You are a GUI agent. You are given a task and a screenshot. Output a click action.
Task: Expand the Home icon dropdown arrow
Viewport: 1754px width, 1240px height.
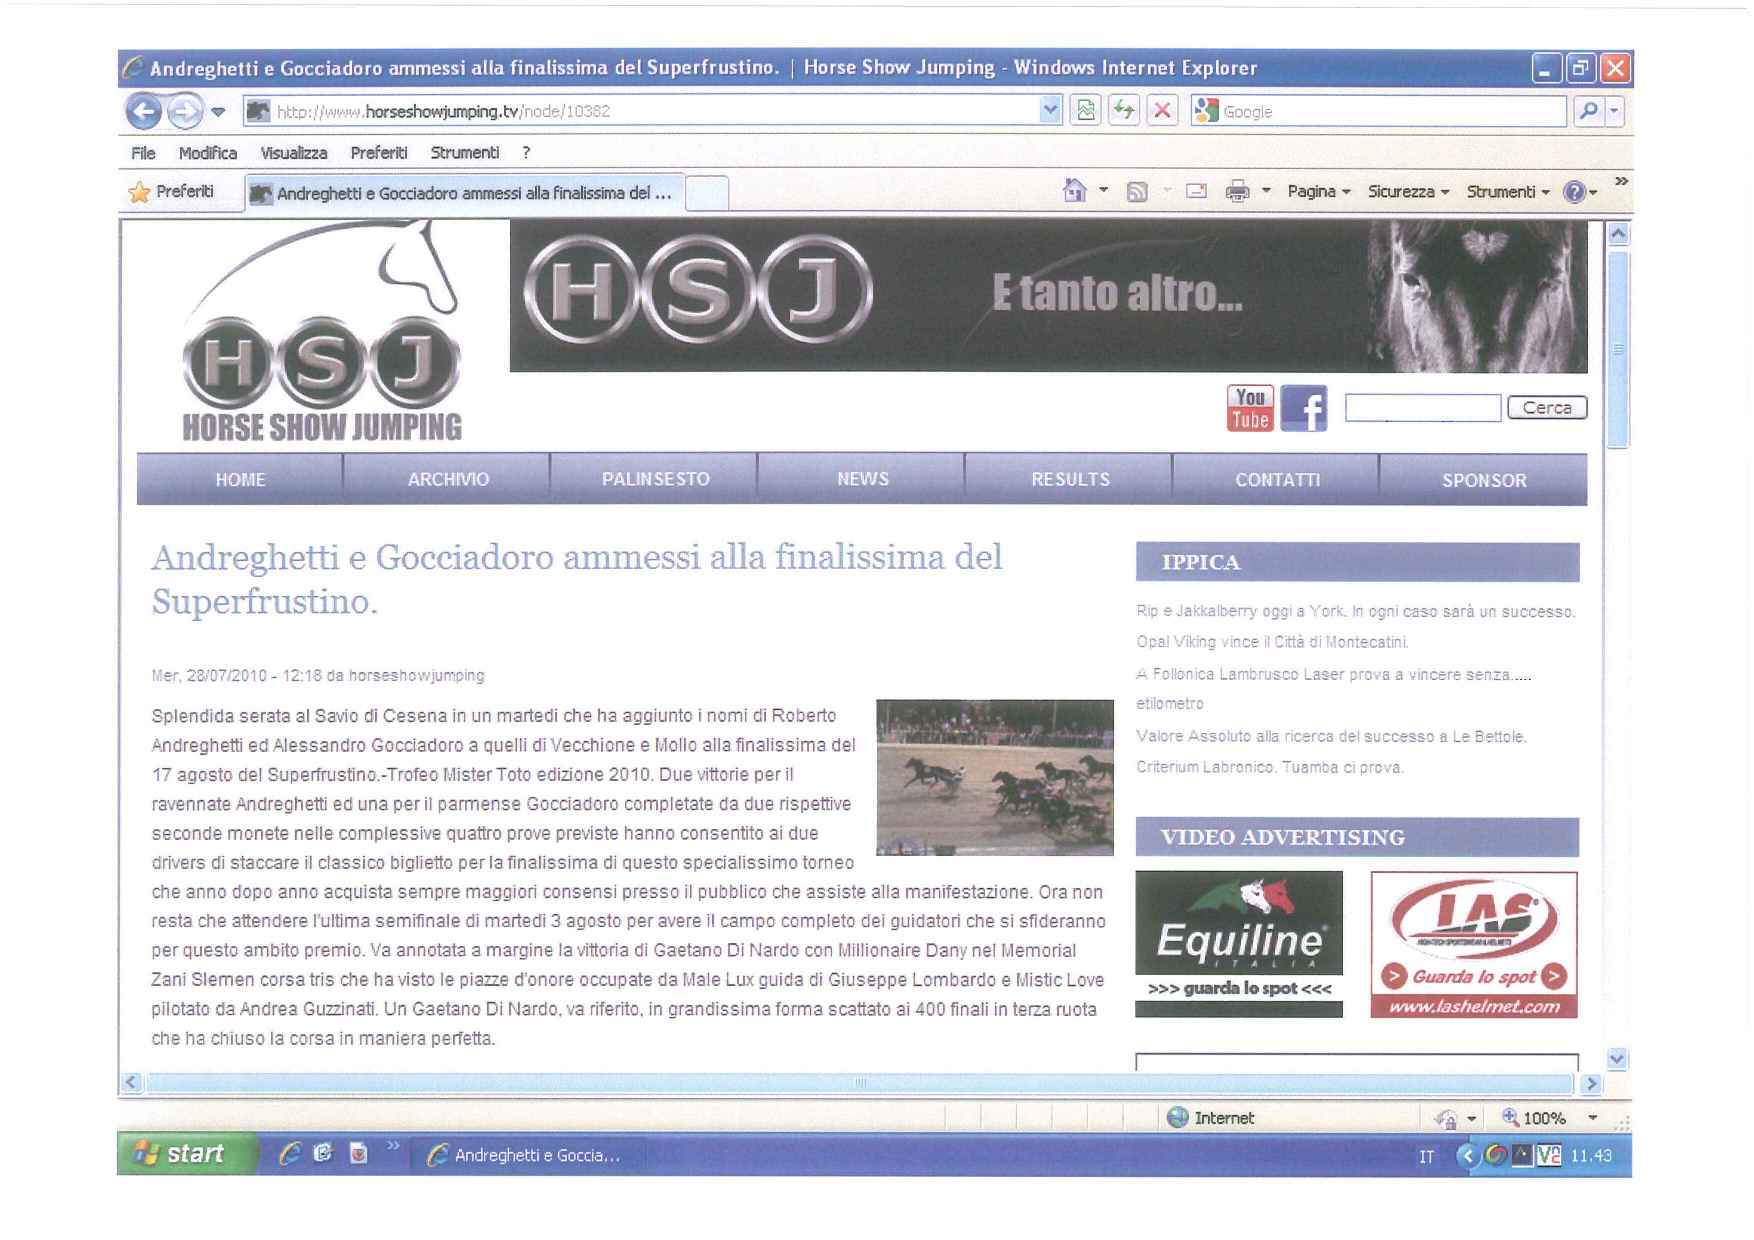click(x=1104, y=190)
